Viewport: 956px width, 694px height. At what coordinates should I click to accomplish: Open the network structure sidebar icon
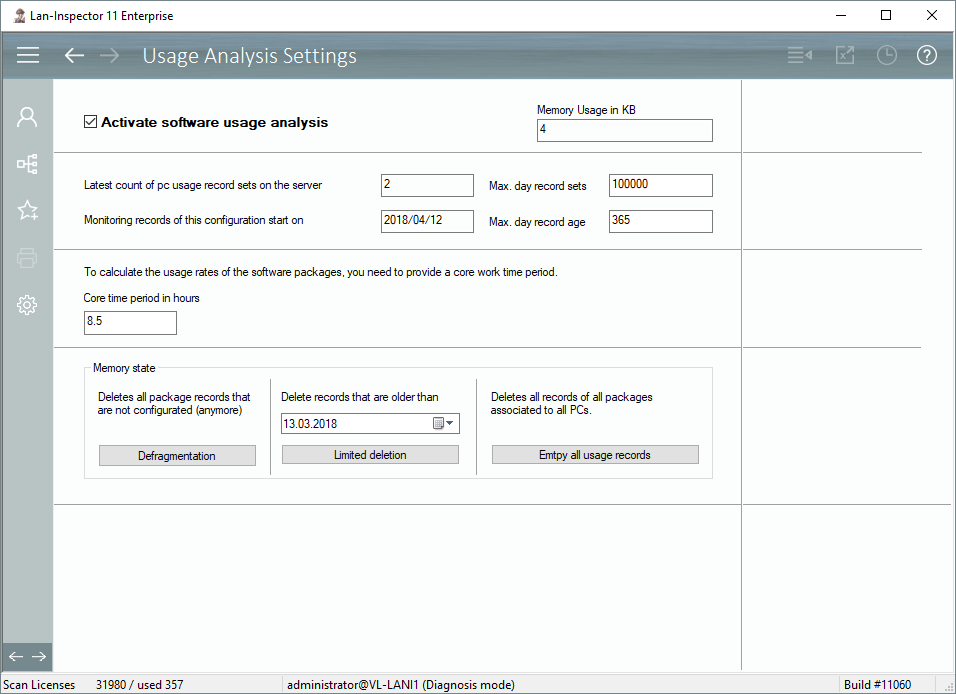[27, 164]
